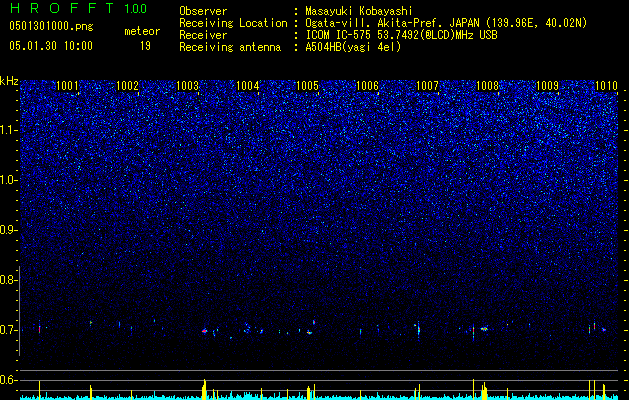Click the 1006 time axis marker

pos(367,86)
